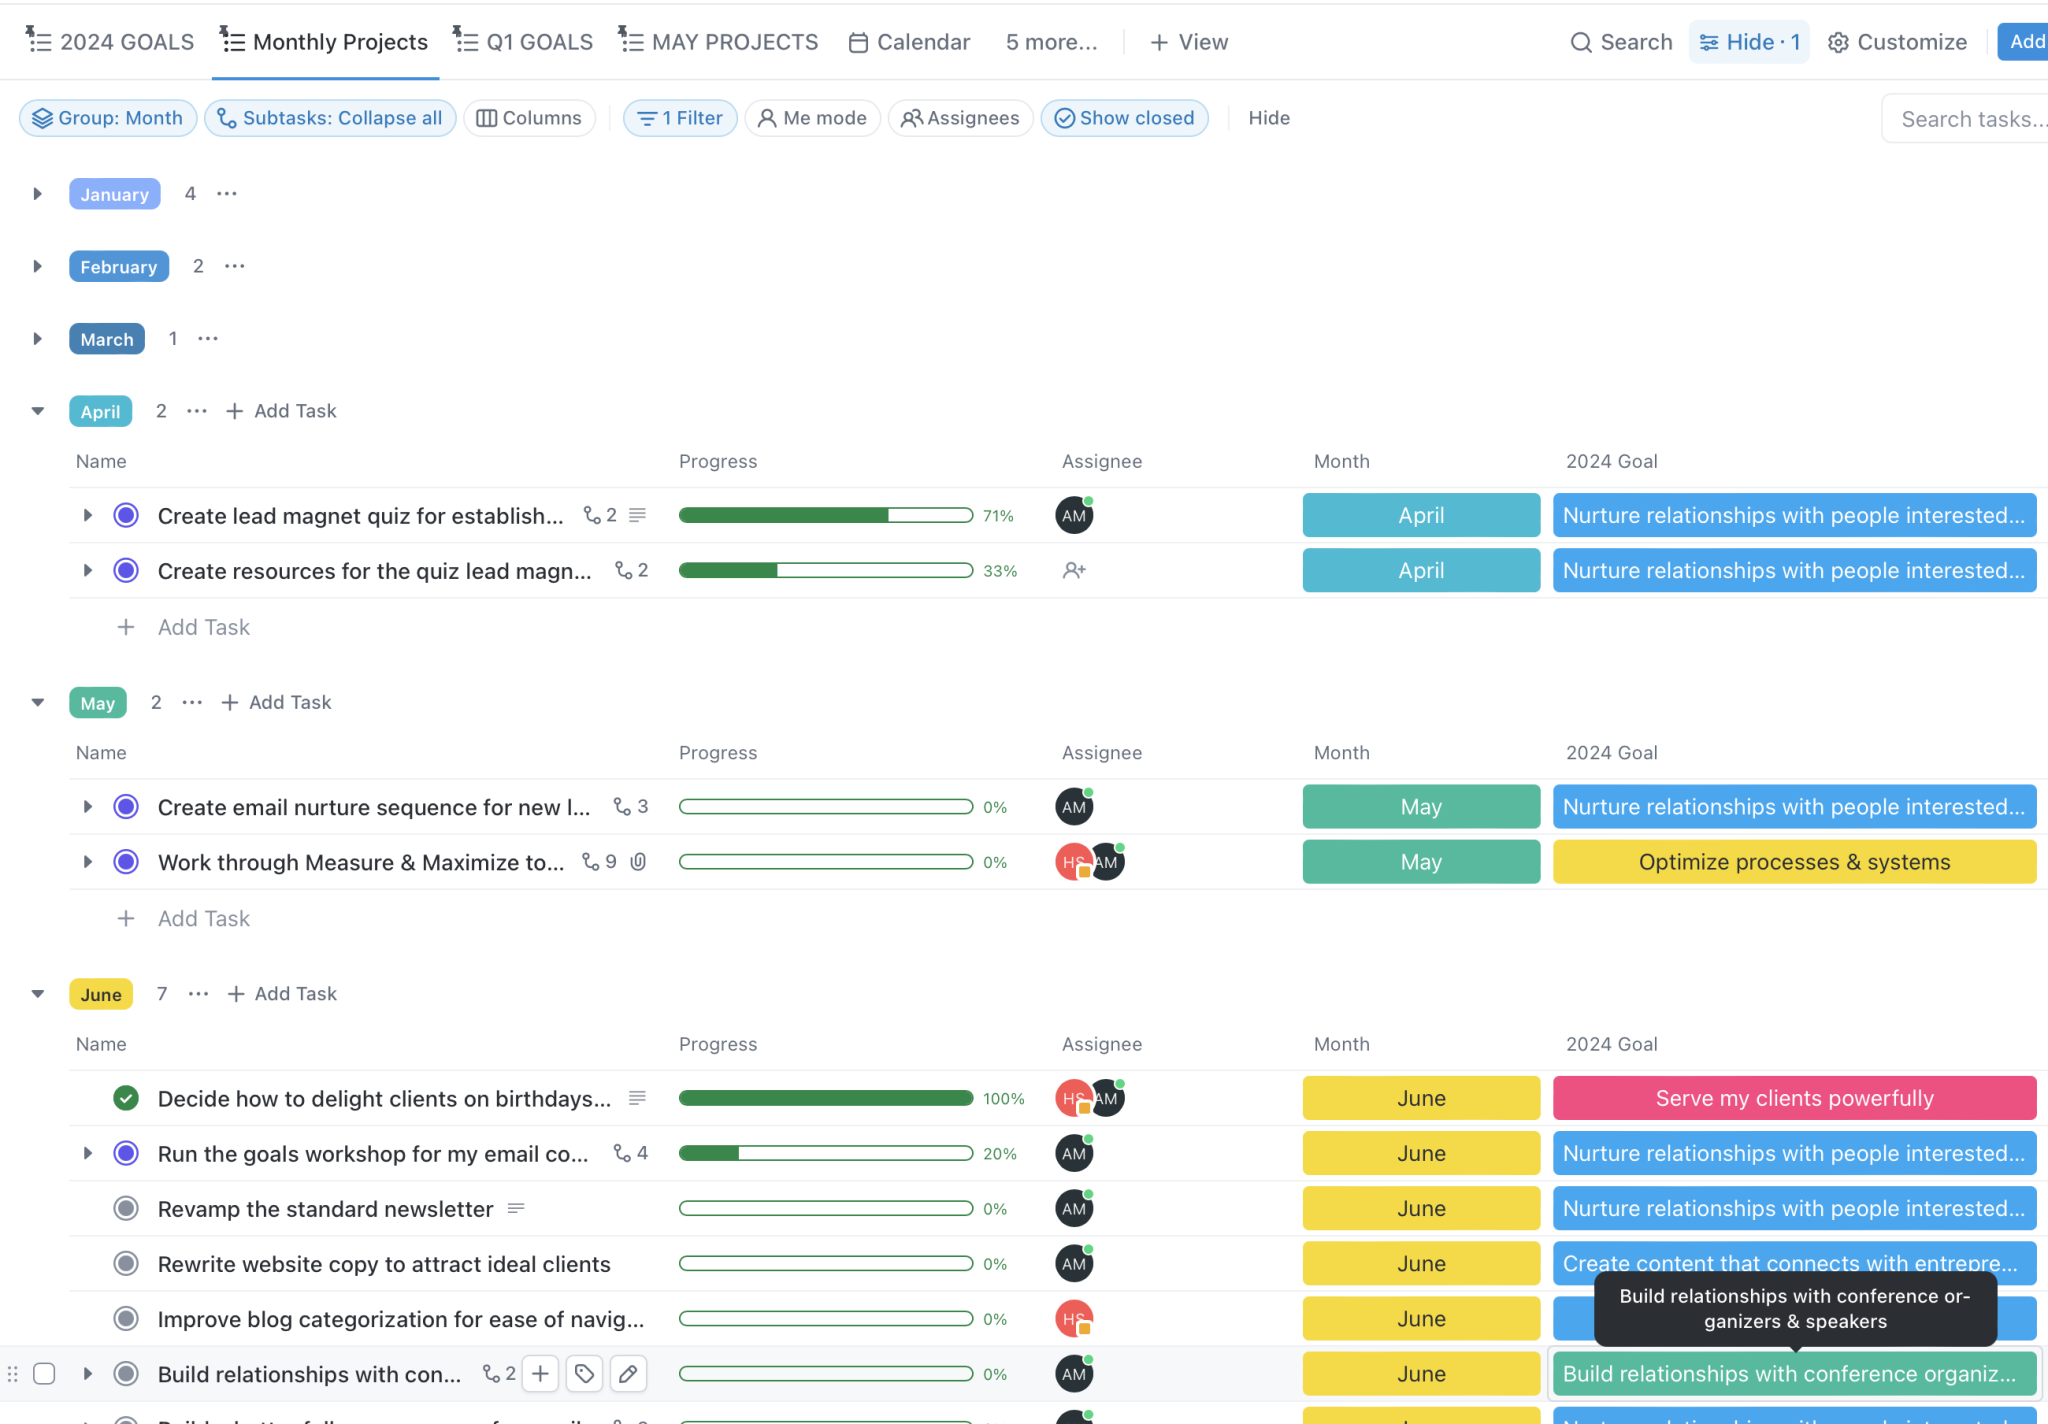This screenshot has height=1424, width=2048.
Task: Tick the checkbox for Build relationships task
Action: (44, 1374)
